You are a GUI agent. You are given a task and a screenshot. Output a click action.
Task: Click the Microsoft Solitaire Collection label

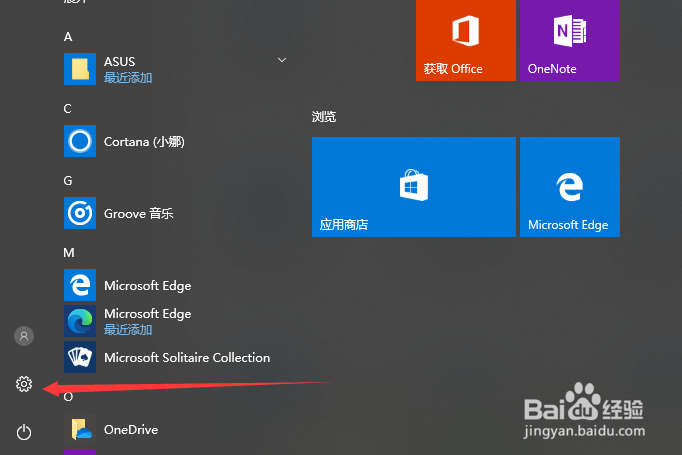click(187, 358)
